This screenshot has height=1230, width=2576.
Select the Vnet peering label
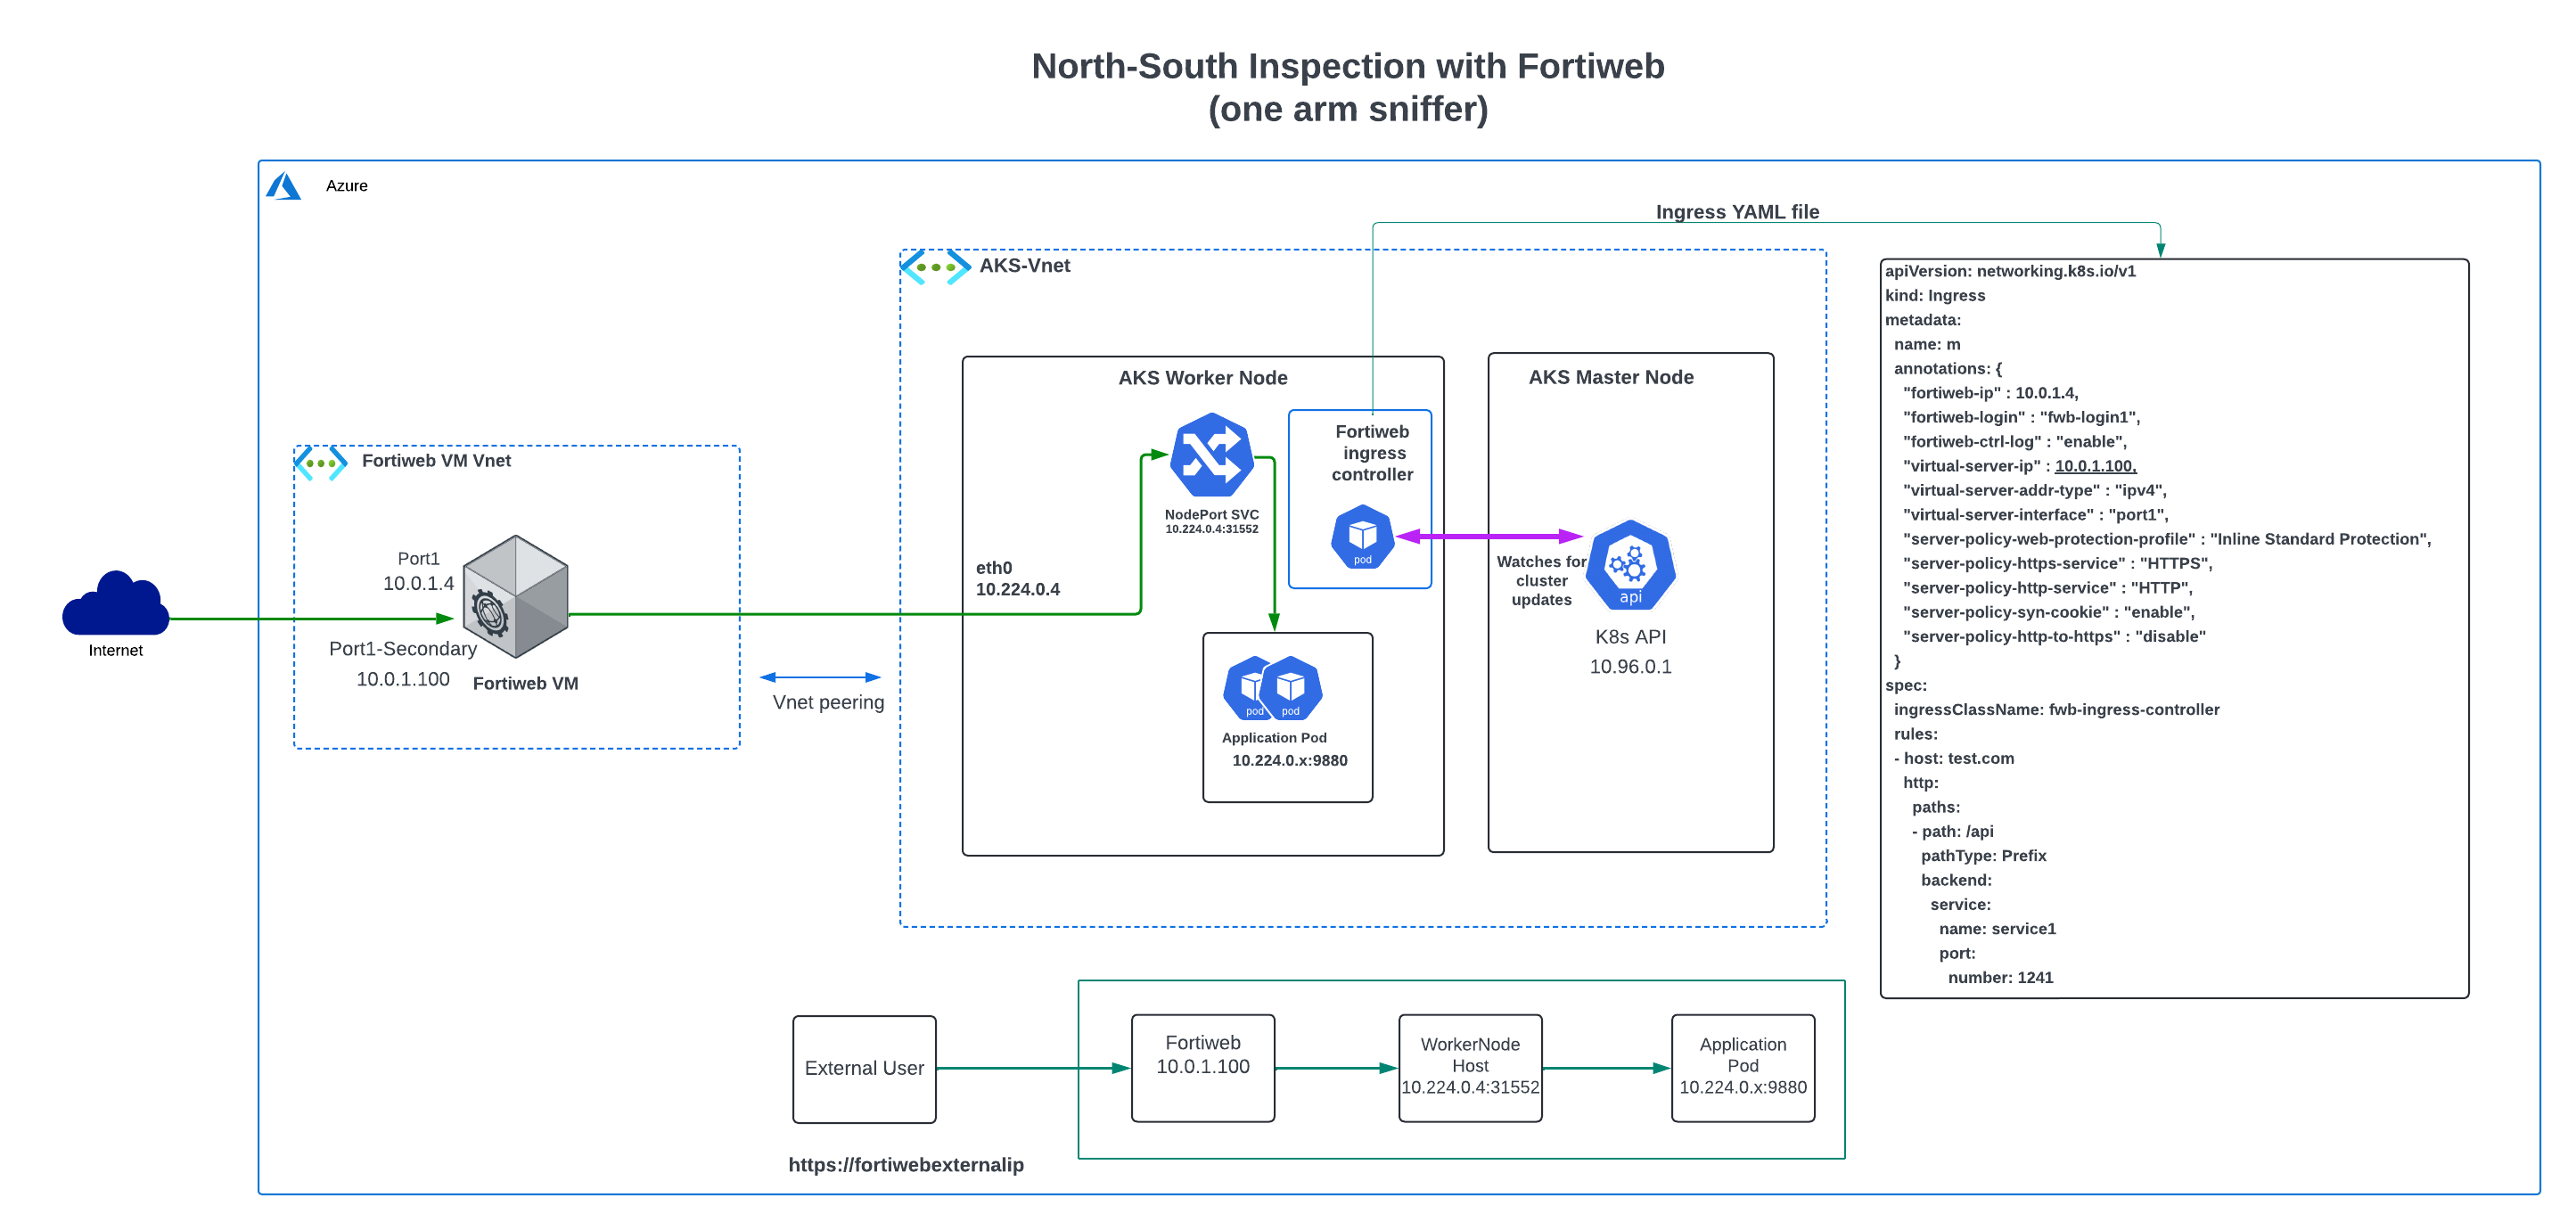(828, 702)
